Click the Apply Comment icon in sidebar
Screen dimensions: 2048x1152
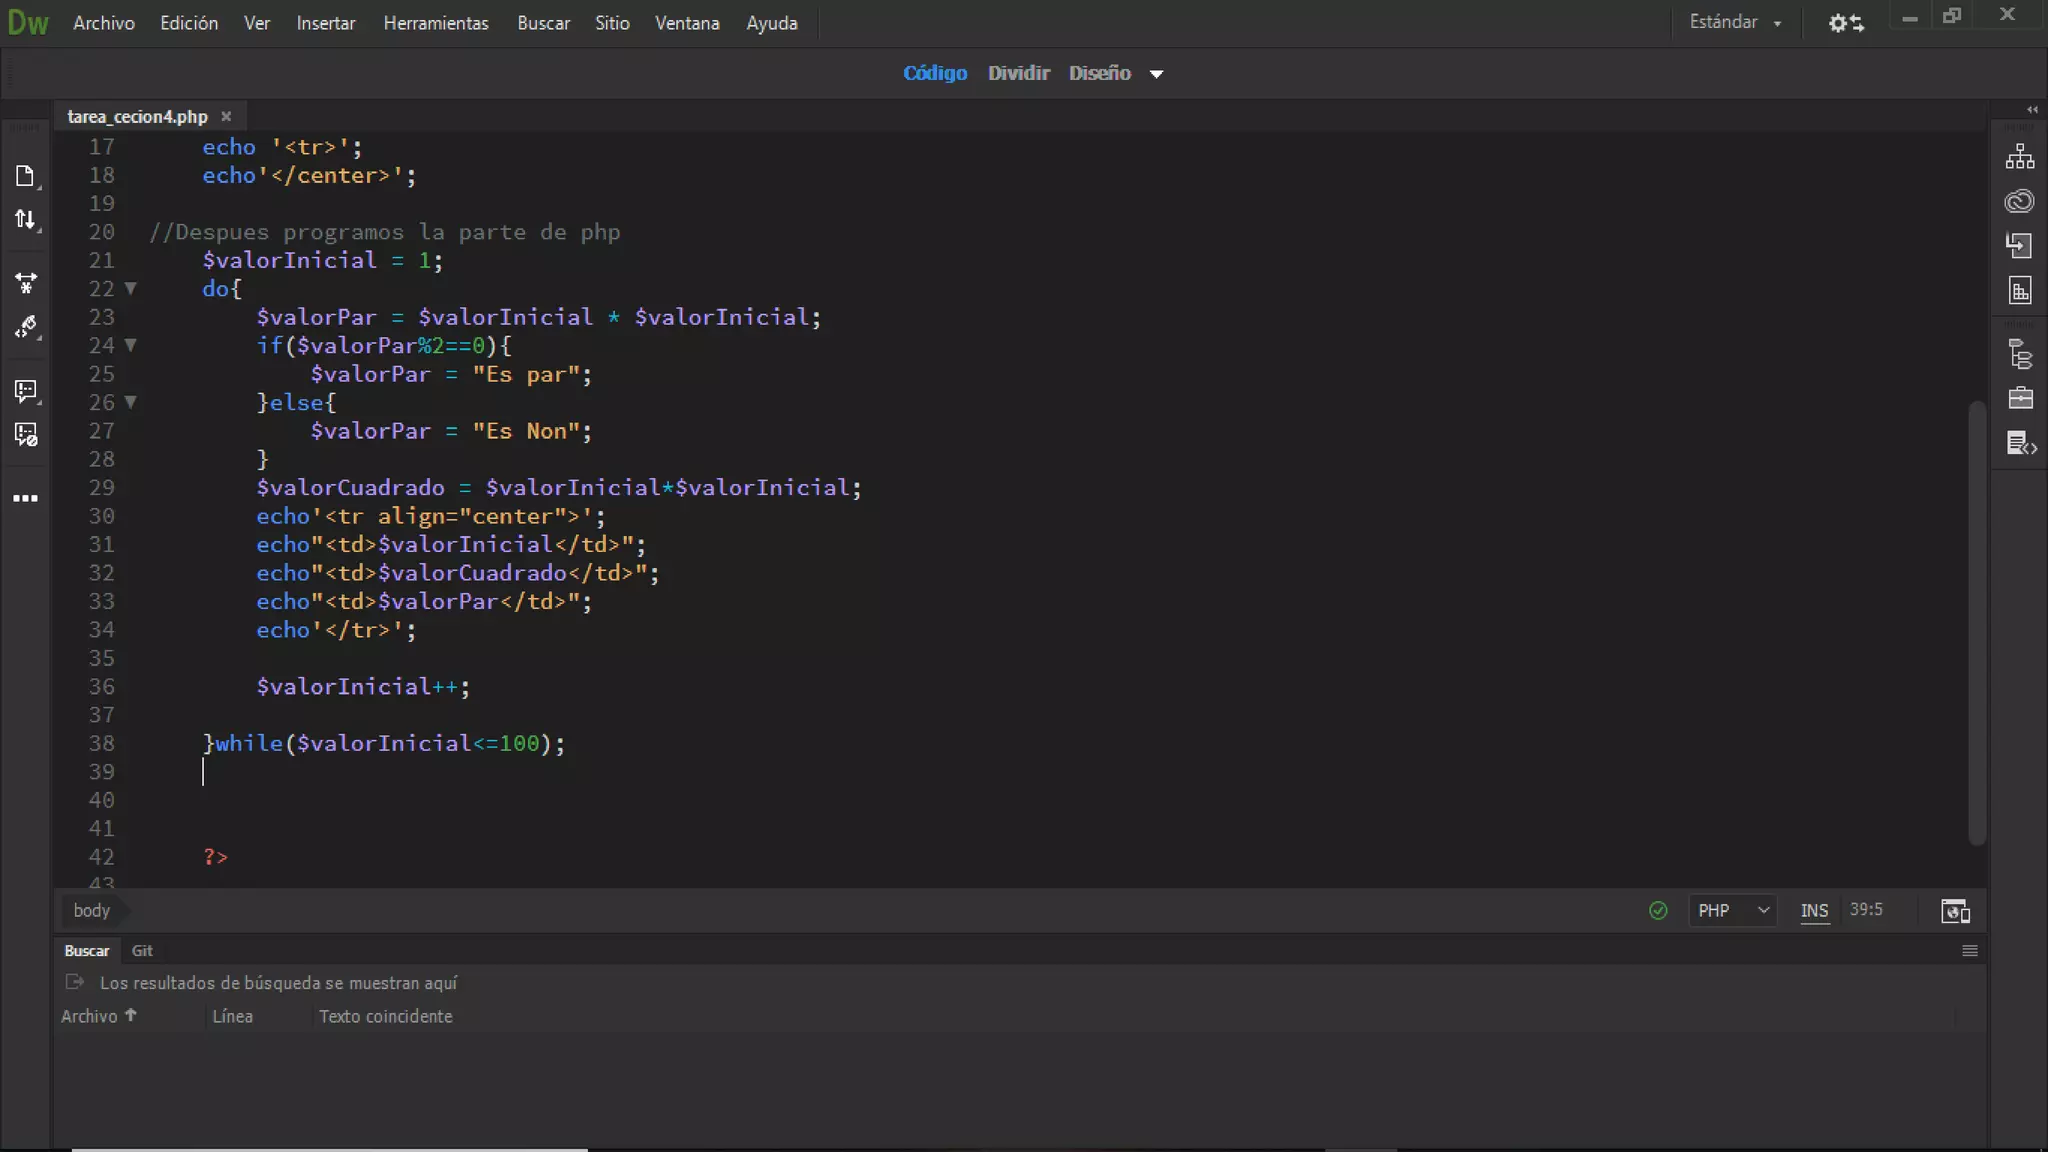pyautogui.click(x=25, y=390)
